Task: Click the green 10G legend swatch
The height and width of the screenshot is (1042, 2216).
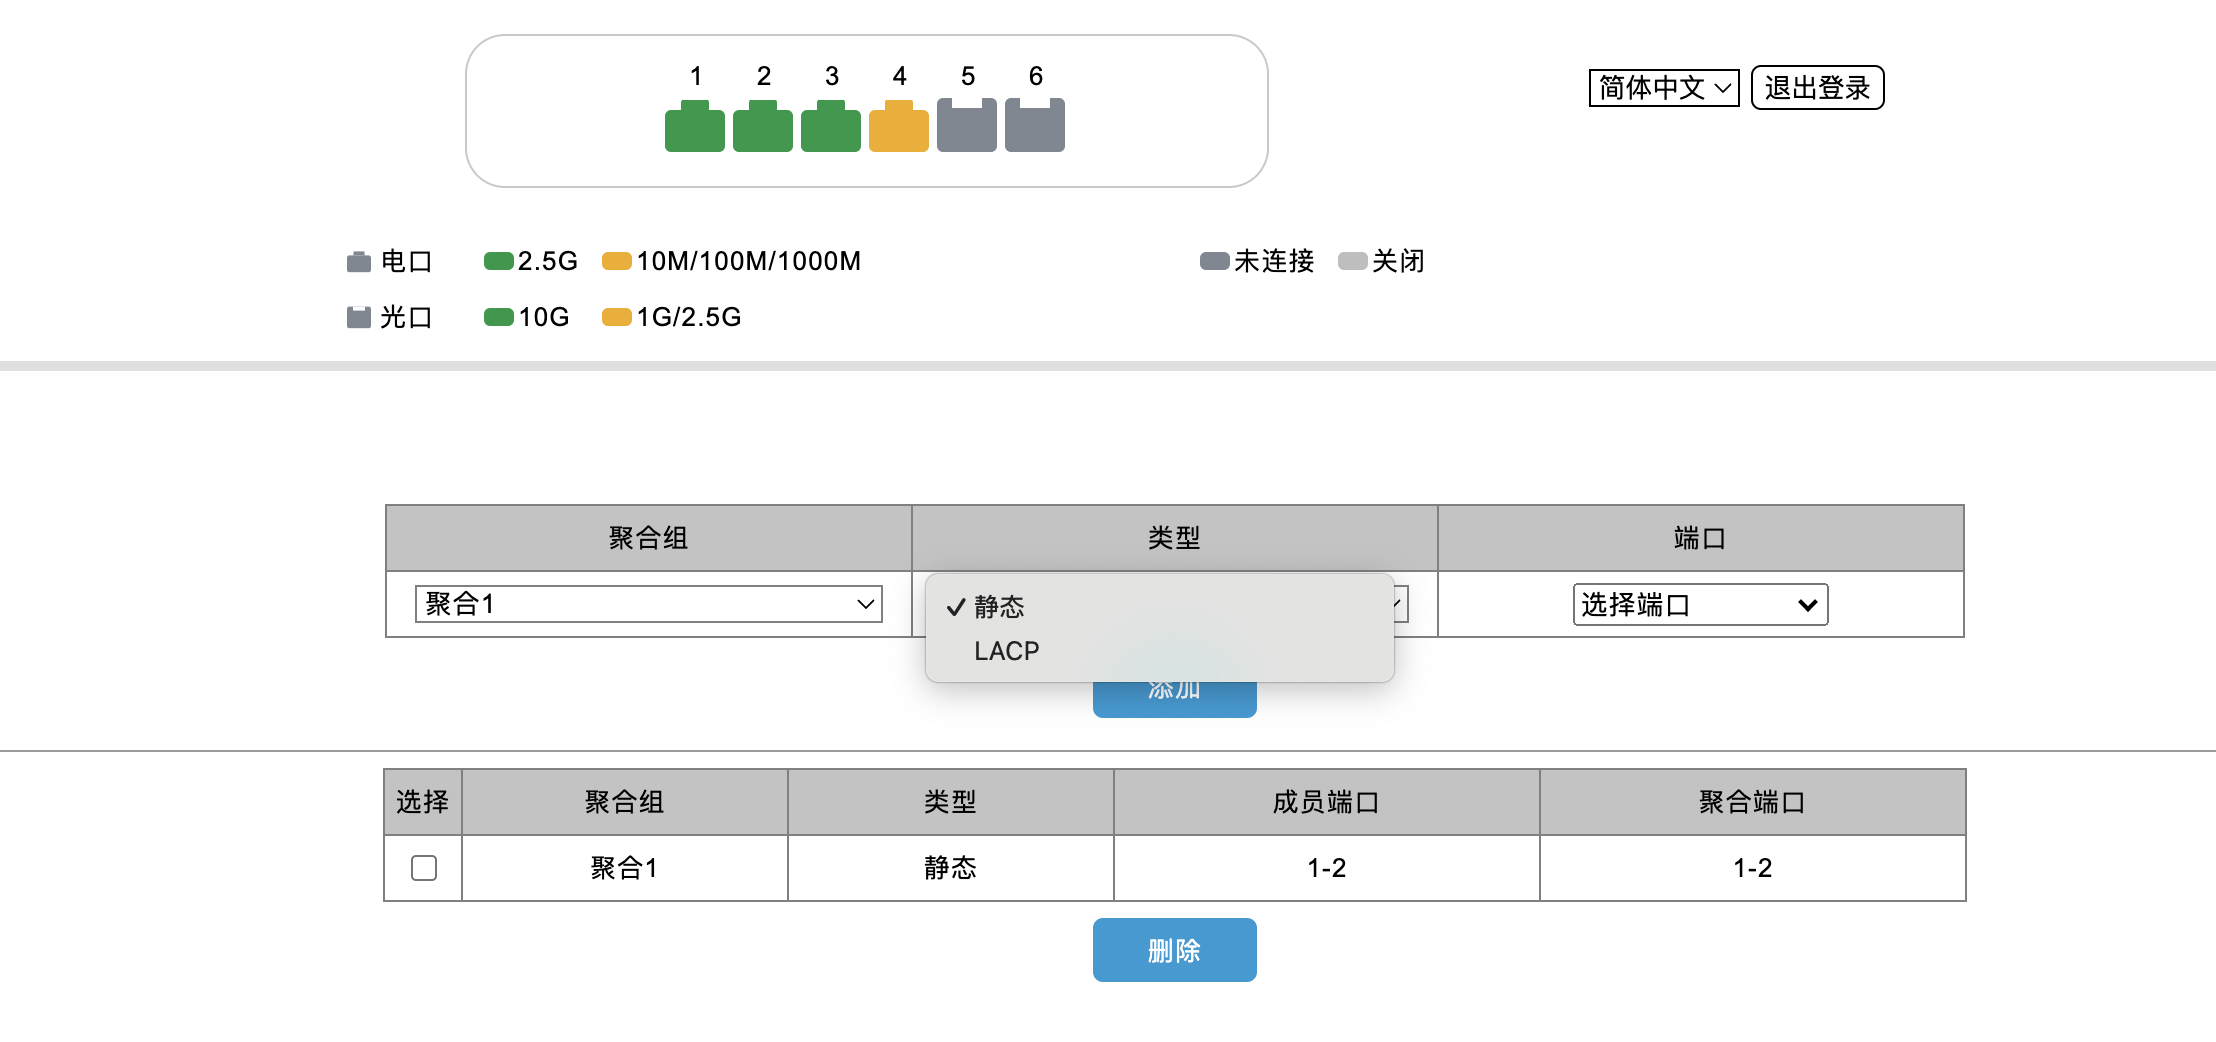Action: pyautogui.click(x=499, y=317)
